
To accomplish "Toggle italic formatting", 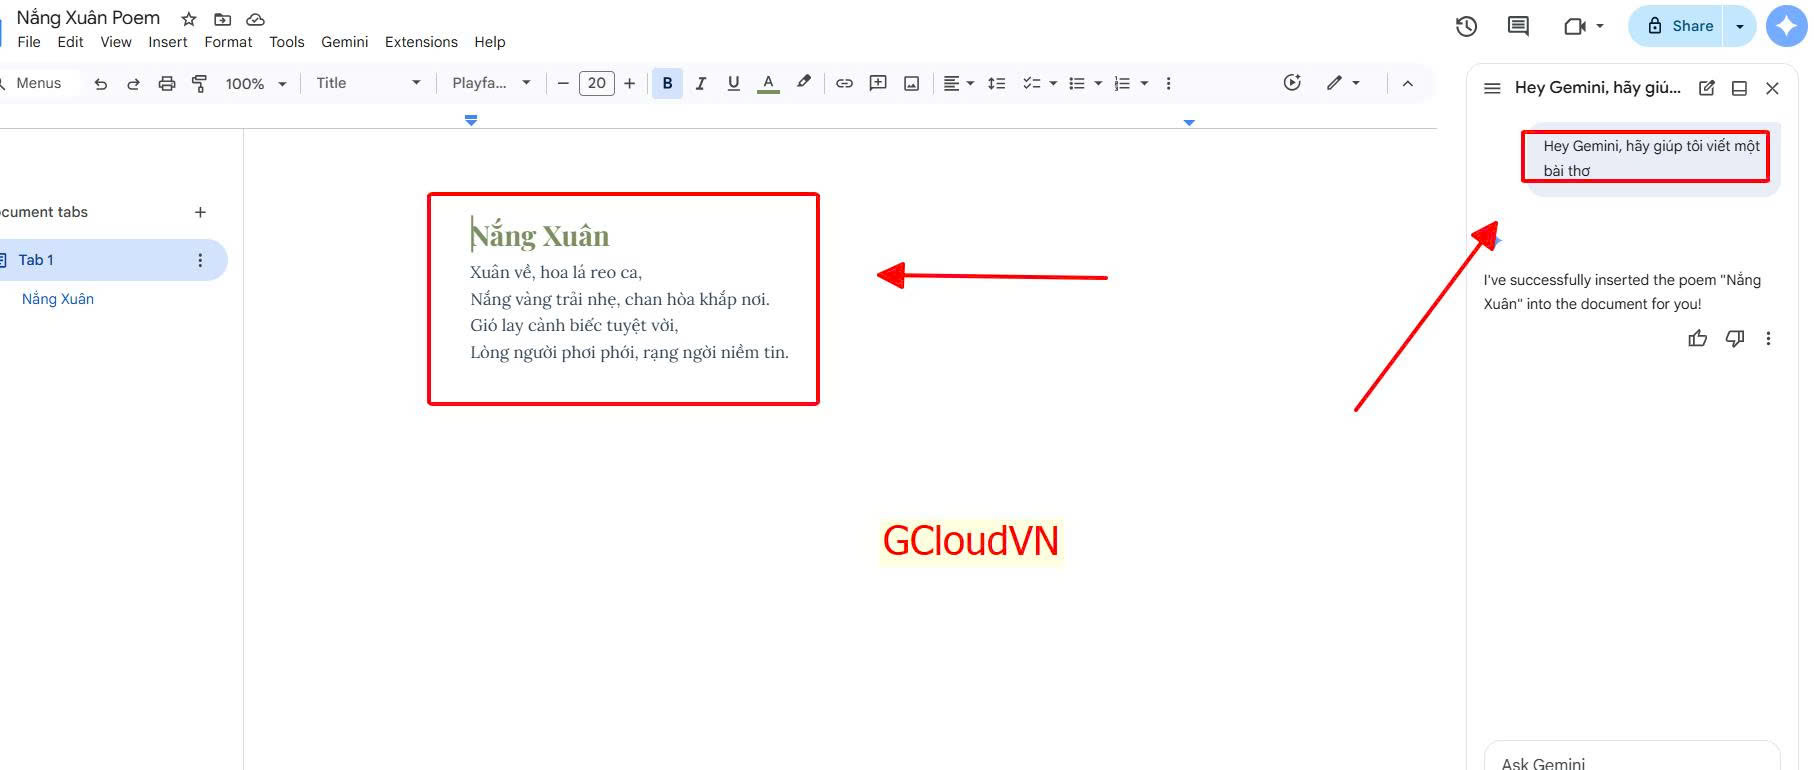I will coord(701,84).
